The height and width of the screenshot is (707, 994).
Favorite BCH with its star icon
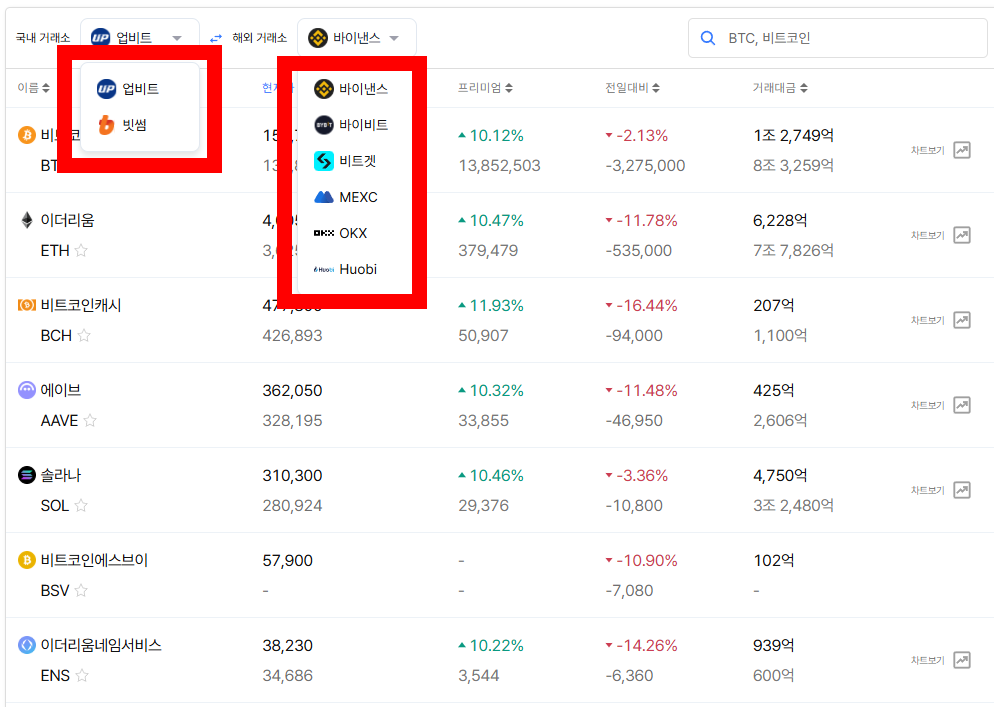pyautogui.click(x=84, y=335)
